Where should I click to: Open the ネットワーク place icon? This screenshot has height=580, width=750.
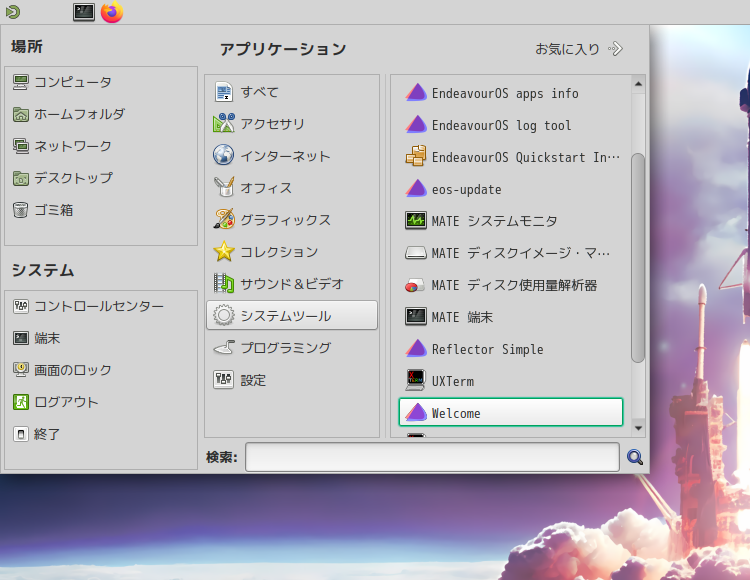[x=21, y=146]
